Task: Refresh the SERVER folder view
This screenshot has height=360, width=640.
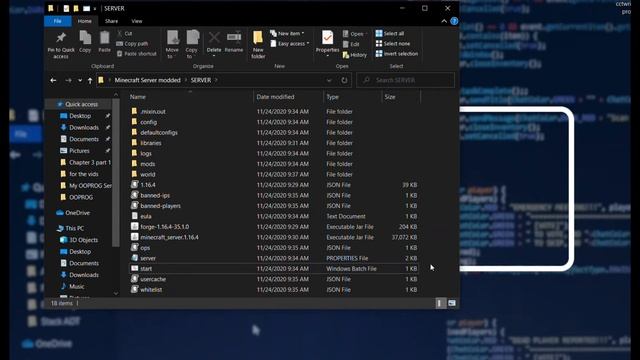Action: tap(344, 80)
